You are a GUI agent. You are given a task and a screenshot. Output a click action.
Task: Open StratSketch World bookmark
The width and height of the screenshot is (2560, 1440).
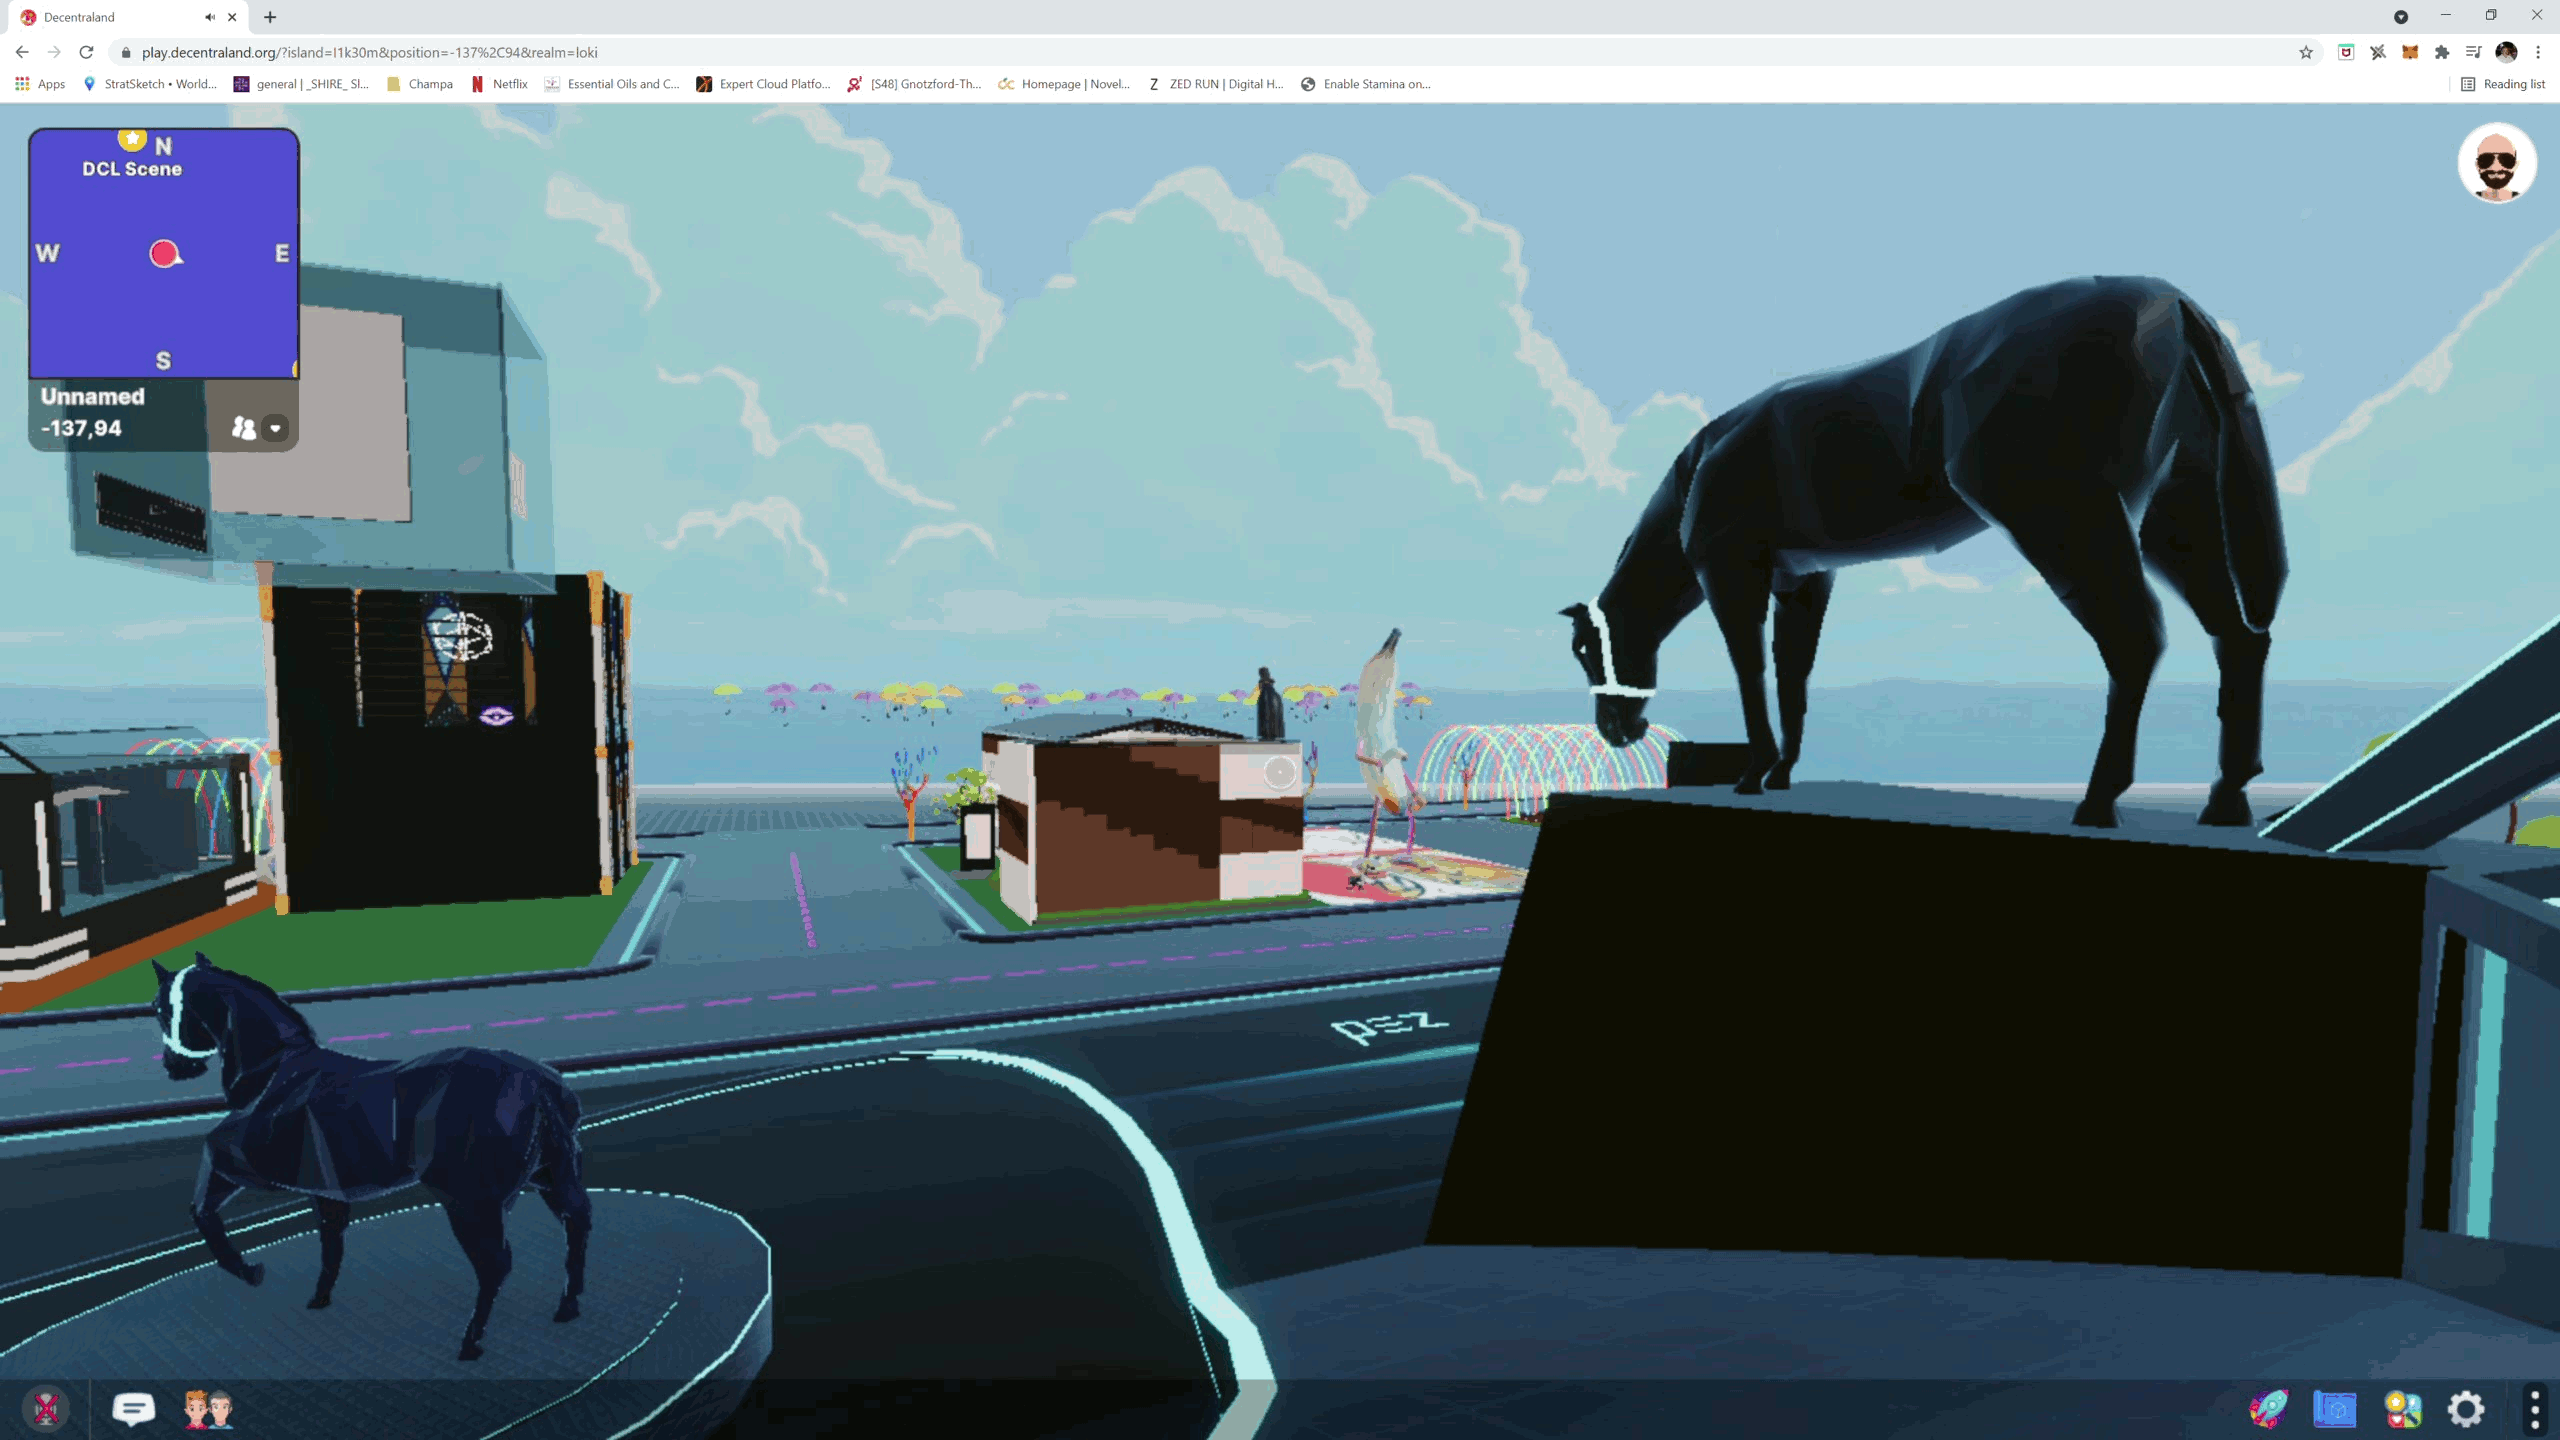(150, 84)
